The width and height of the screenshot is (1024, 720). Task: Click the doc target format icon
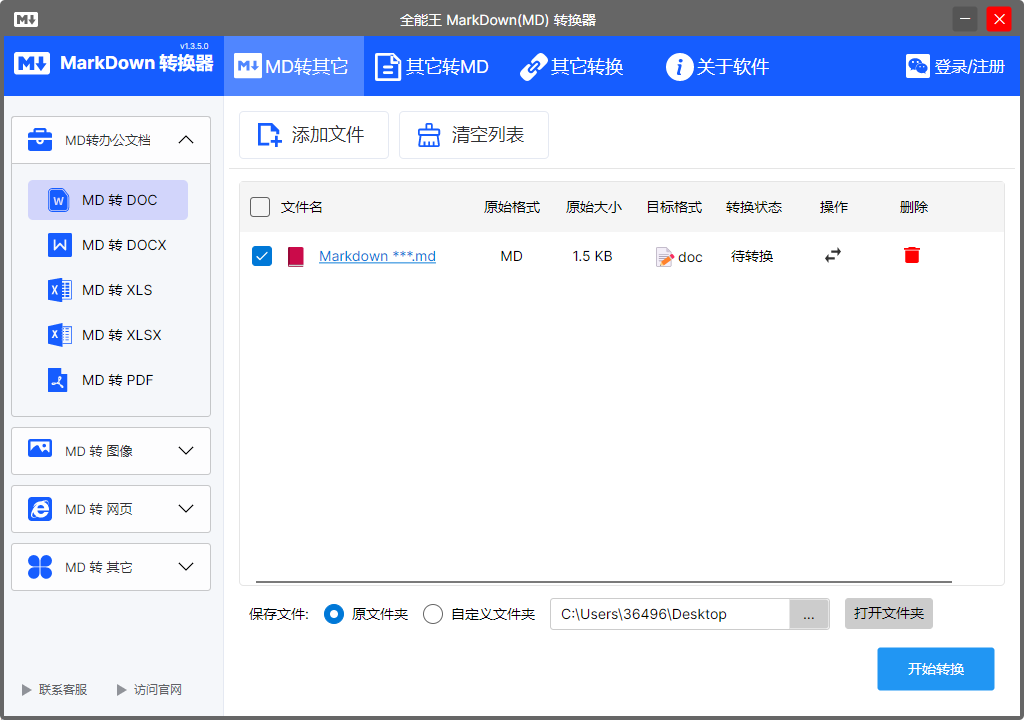click(664, 257)
